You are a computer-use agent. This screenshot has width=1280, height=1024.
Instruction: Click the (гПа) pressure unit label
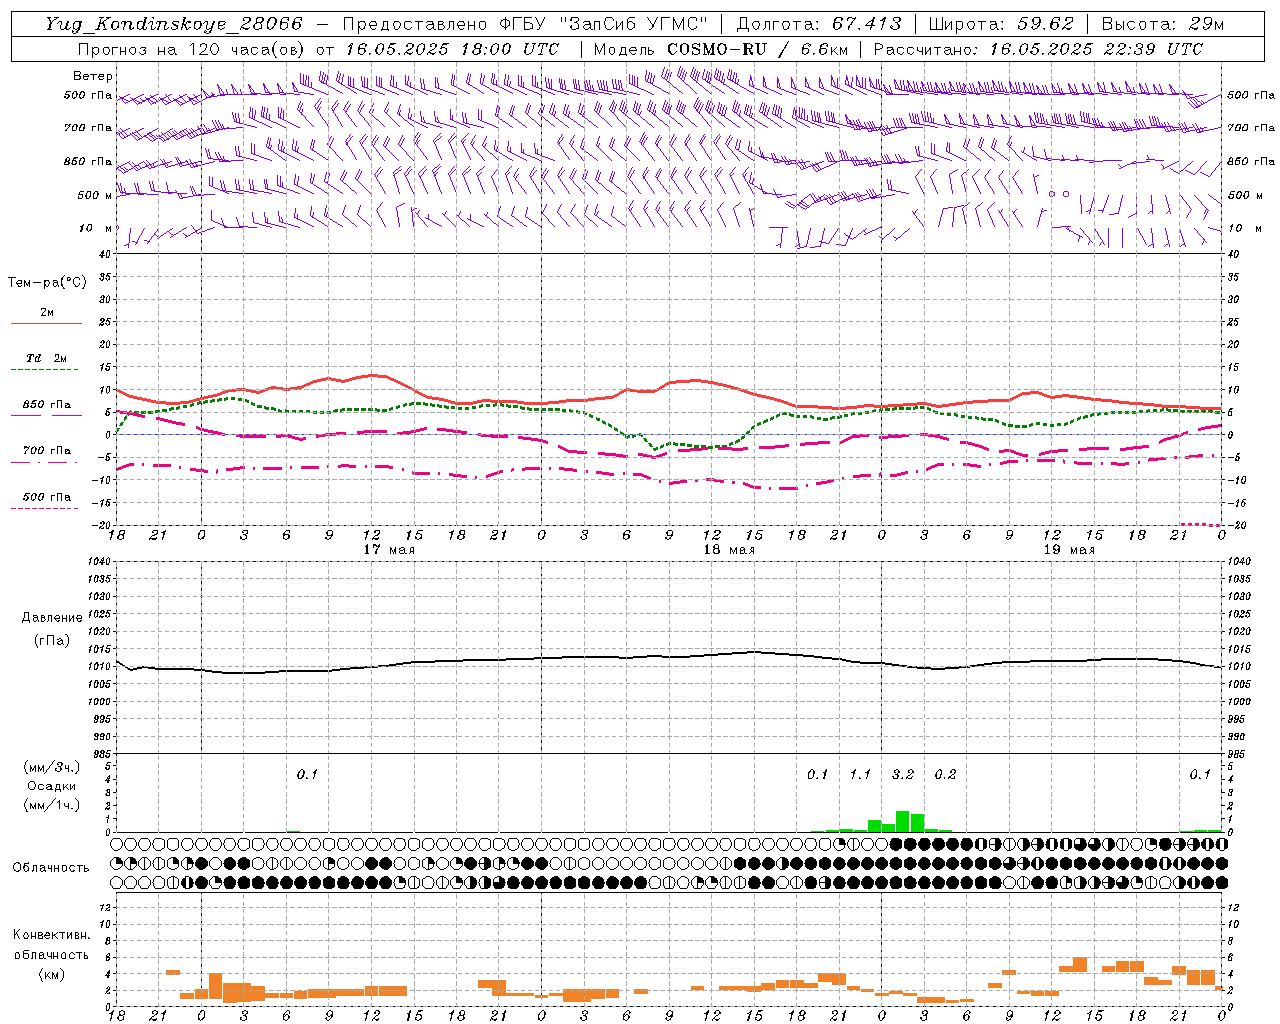[x=52, y=641]
